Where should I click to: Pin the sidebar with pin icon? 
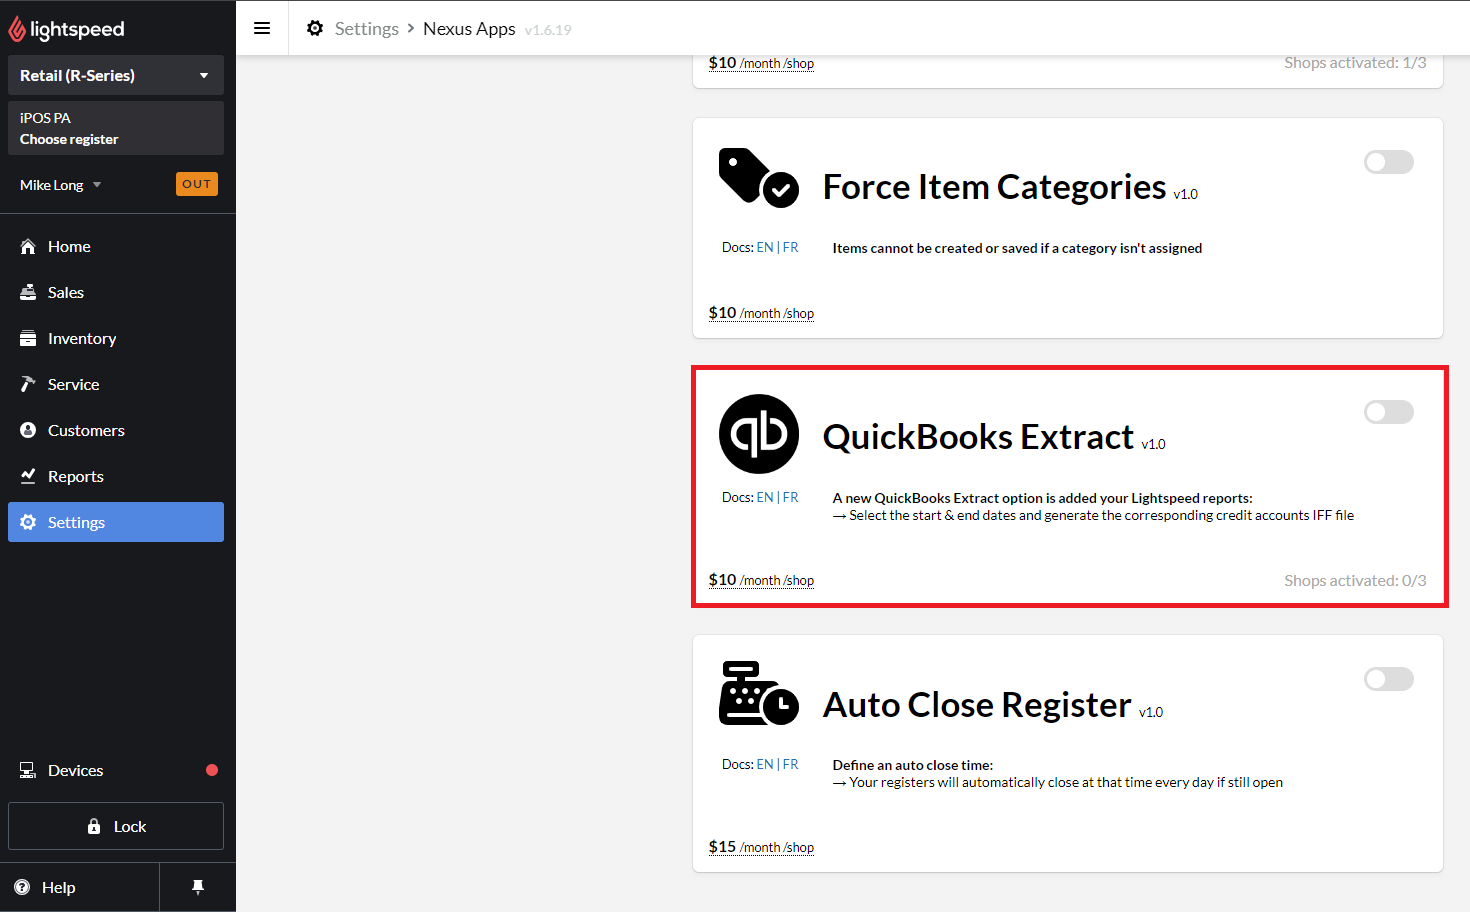pos(198,887)
